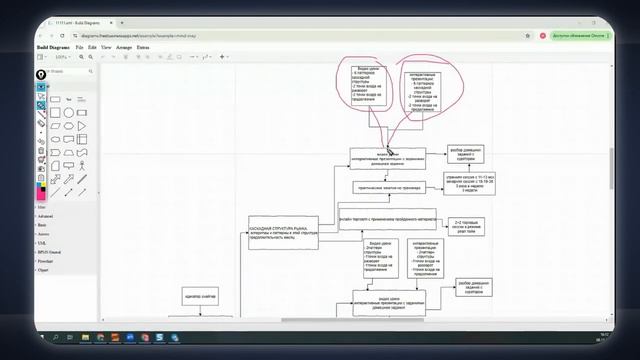Click the trash bin in the annotation toolbar
The image size is (640, 360).
click(x=41, y=151)
